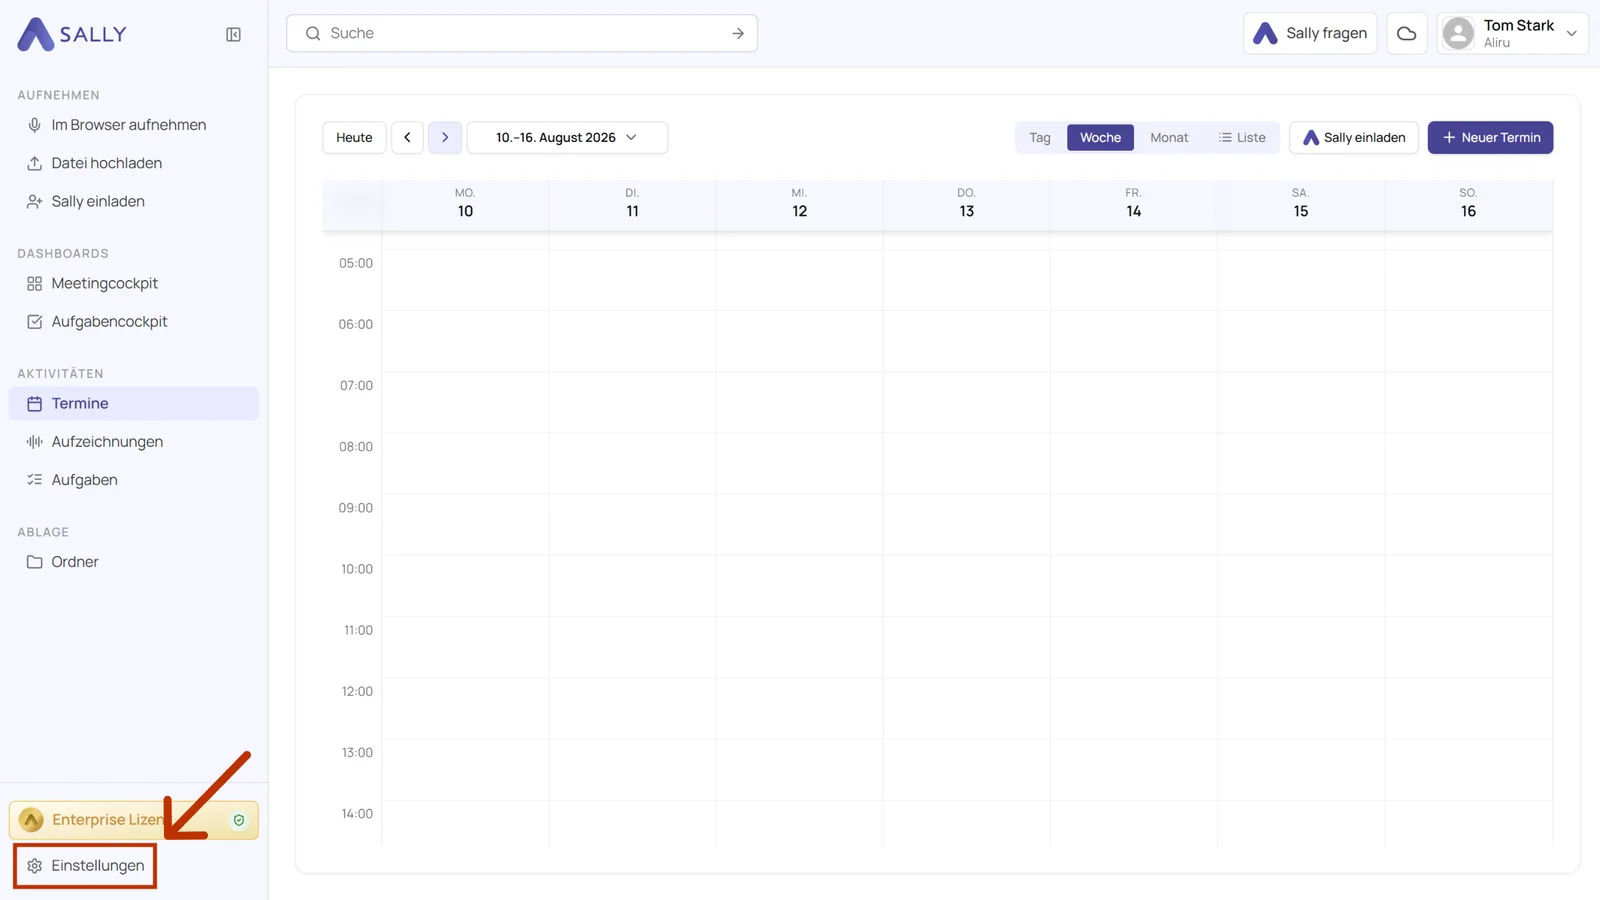The height and width of the screenshot is (900, 1600).
Task: Click the waveform icon beside Aufzeichnungen
Action: [35, 442]
